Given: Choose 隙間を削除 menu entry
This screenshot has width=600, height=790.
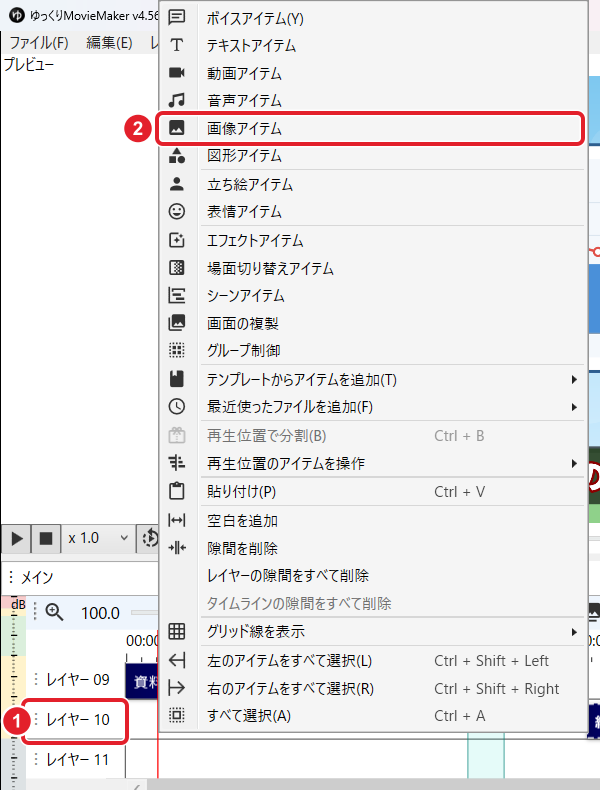Looking at the screenshot, I should [x=372, y=548].
